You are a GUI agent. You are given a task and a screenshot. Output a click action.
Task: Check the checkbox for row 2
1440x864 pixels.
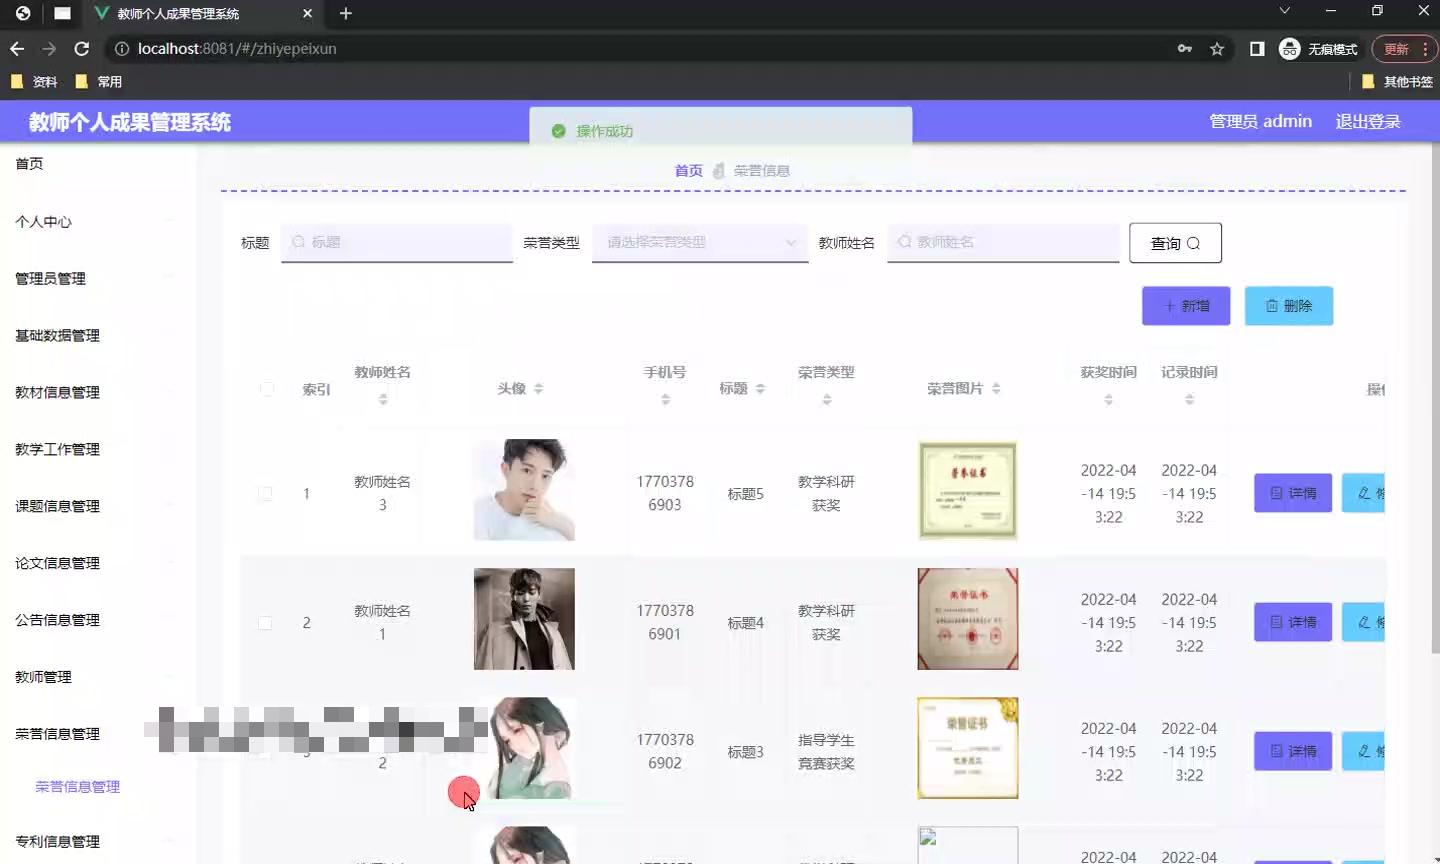(x=265, y=623)
